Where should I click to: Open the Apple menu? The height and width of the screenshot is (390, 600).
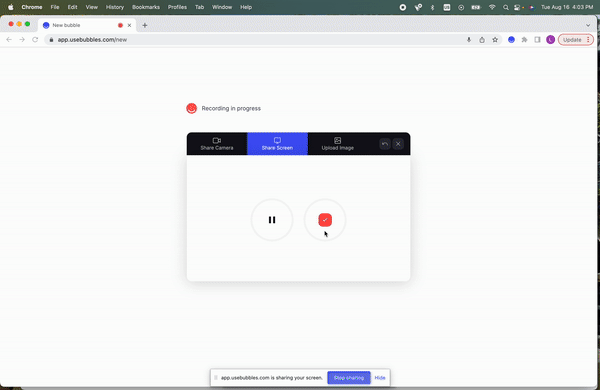click(11, 7)
